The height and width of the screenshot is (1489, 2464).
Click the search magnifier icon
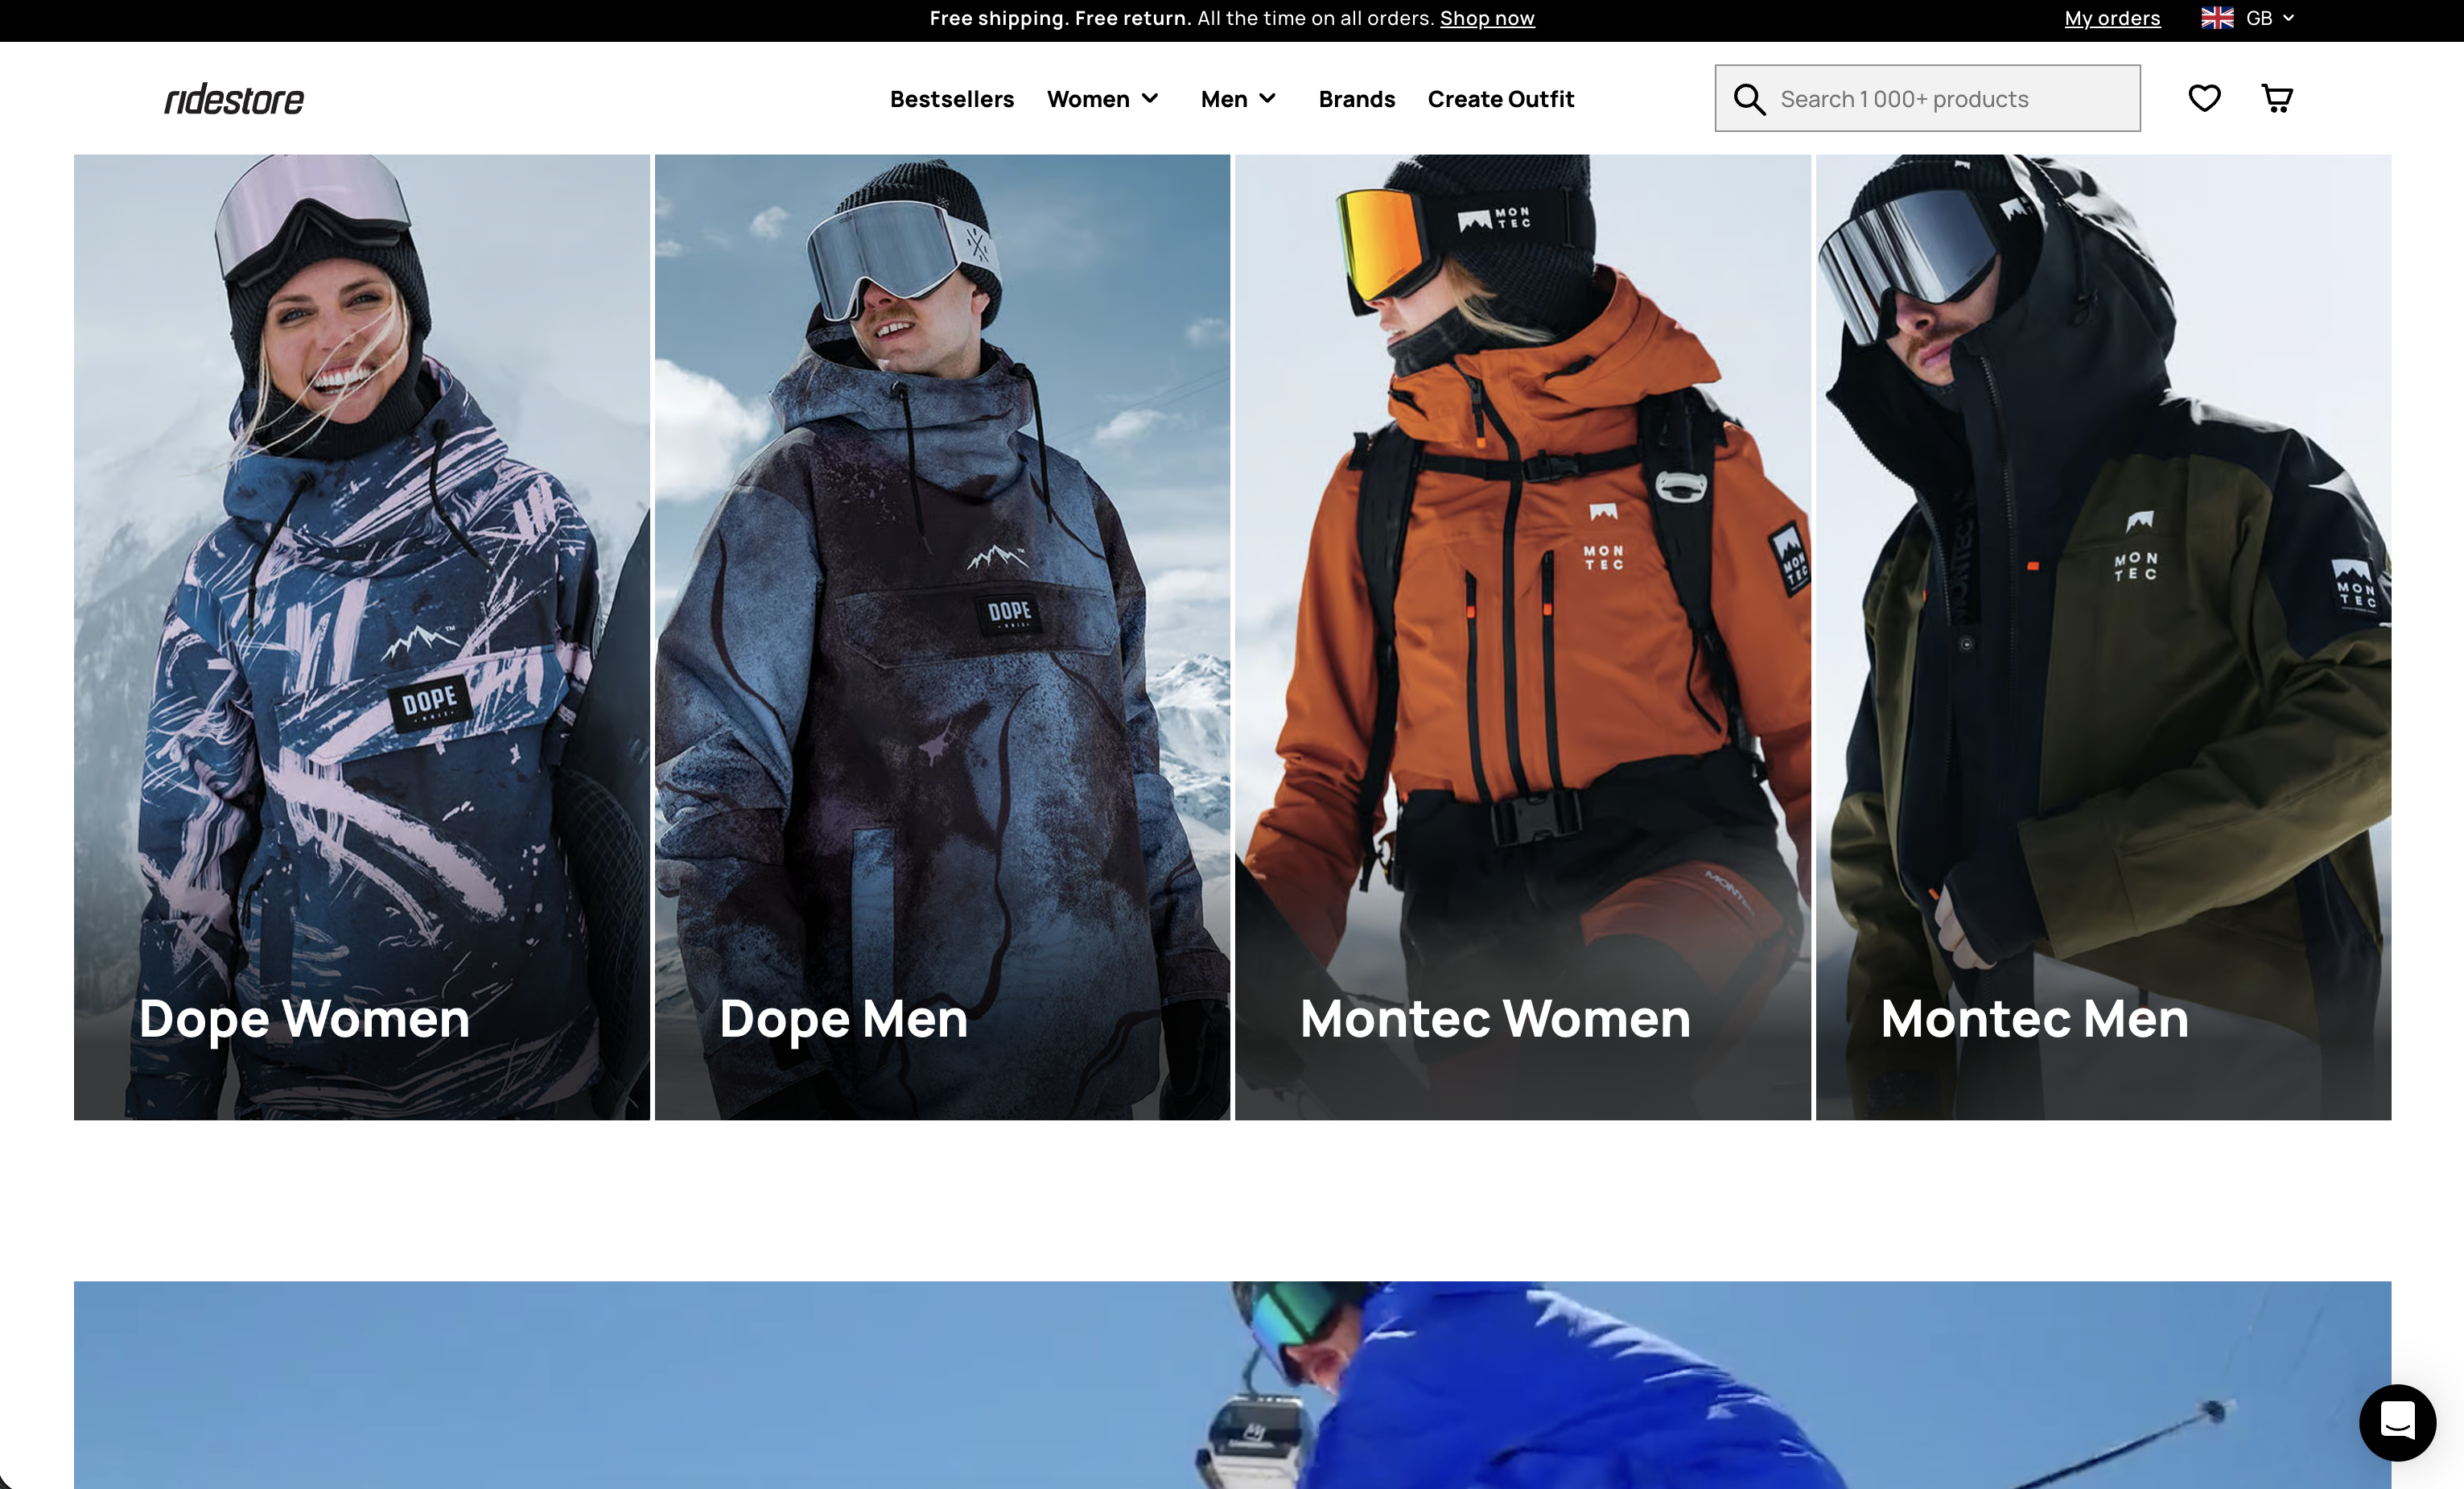pyautogui.click(x=1749, y=99)
